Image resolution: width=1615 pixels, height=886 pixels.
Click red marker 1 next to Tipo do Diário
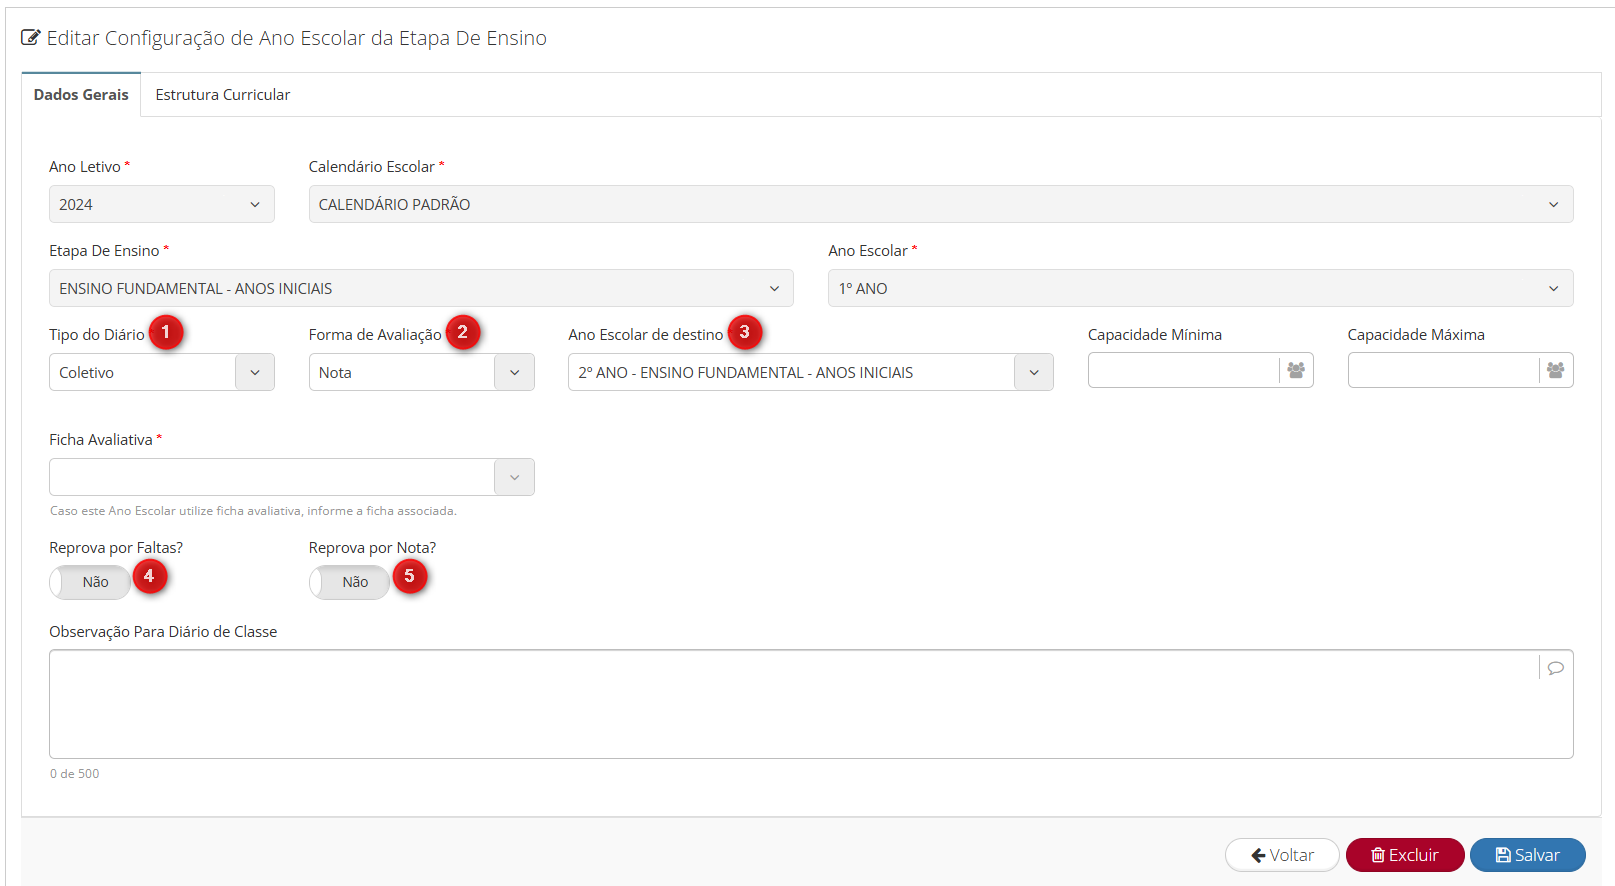click(166, 332)
